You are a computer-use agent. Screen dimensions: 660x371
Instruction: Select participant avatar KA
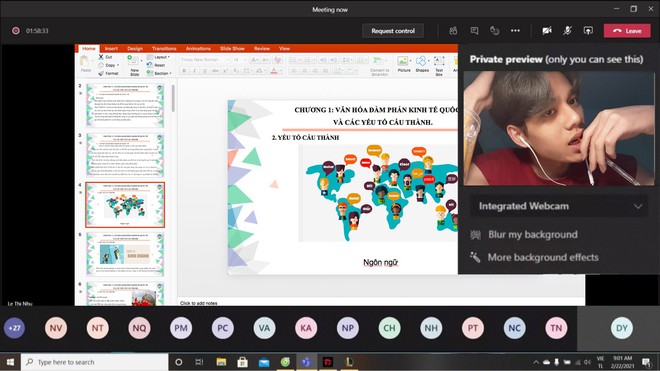point(306,328)
